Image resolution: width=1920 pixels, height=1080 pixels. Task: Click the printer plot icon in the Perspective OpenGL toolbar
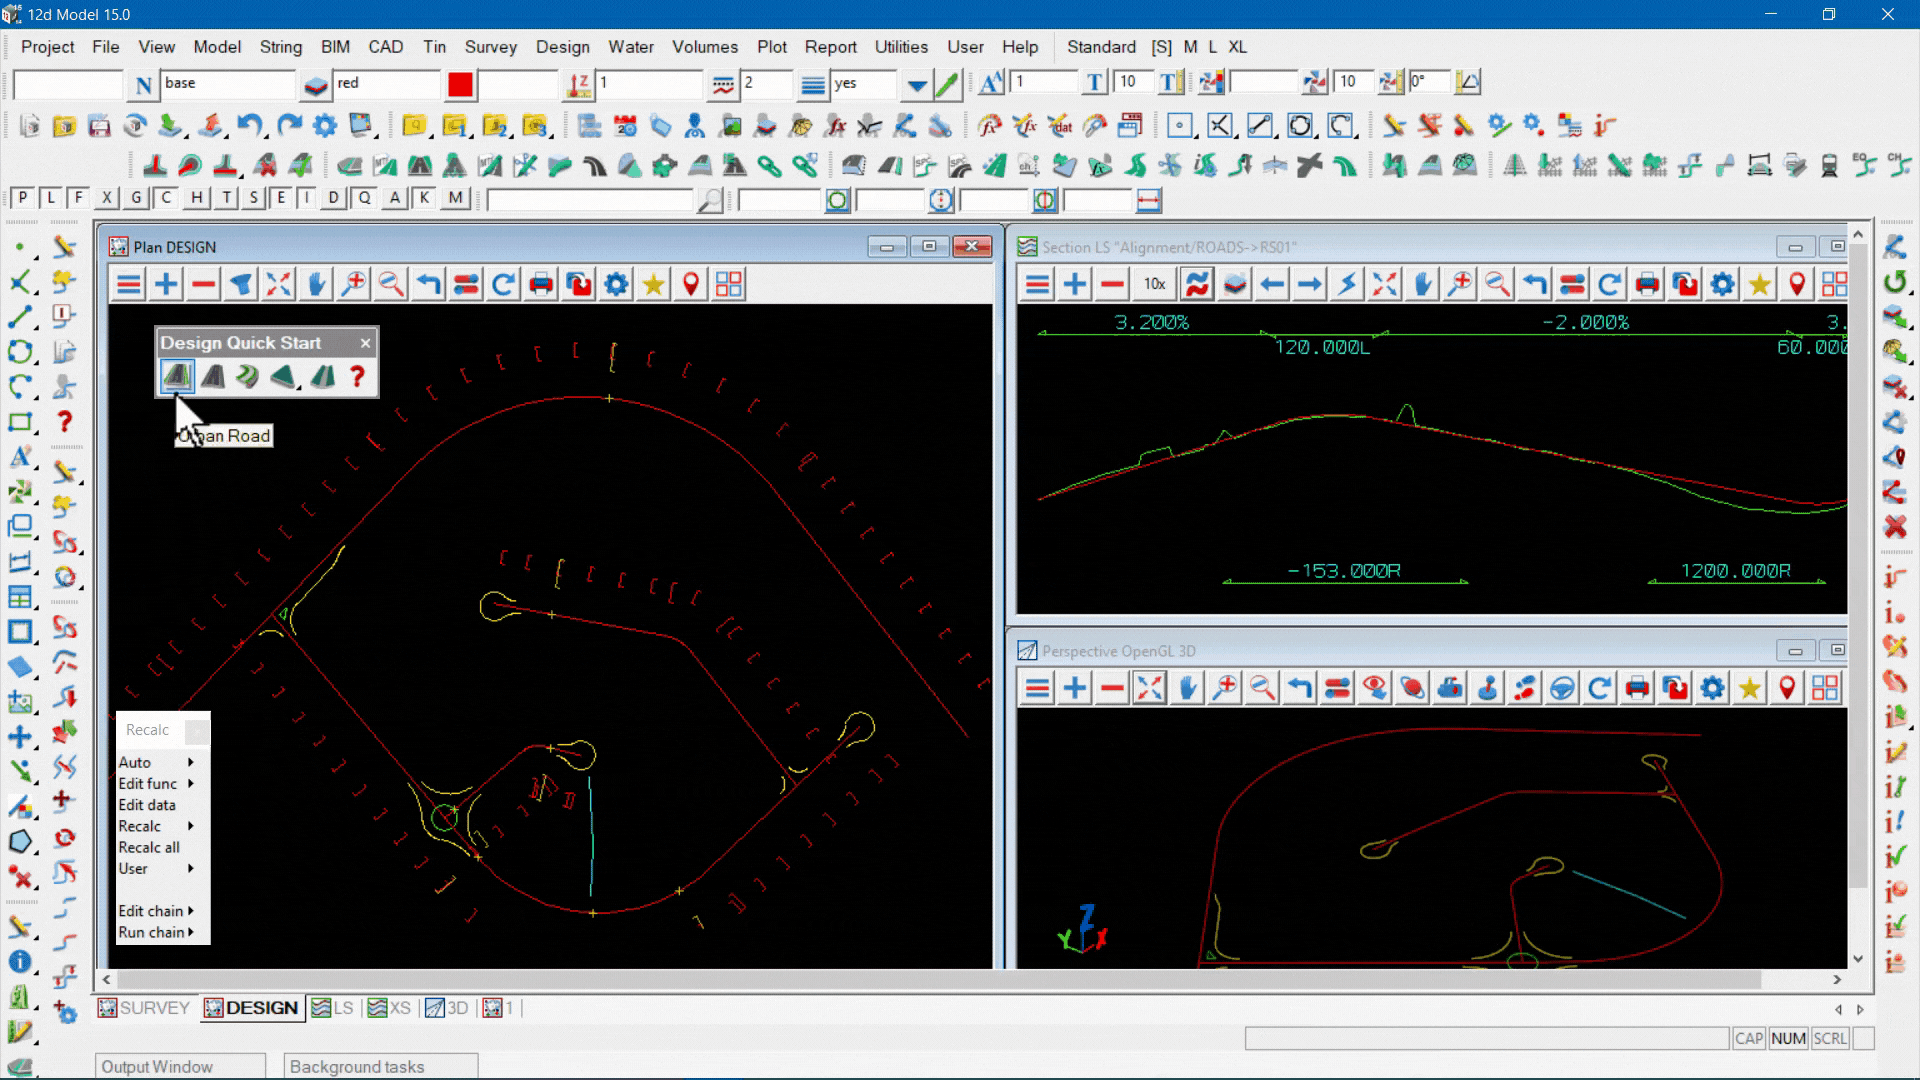point(1637,688)
